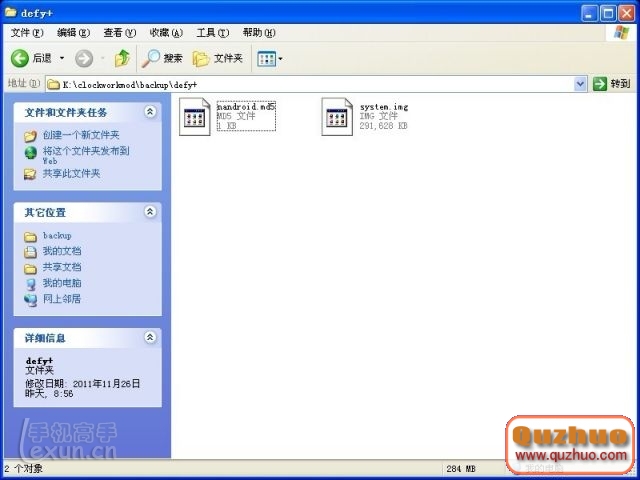This screenshot has height=480, width=640.
Task: Open the 查看(V) menu
Action: point(120,33)
